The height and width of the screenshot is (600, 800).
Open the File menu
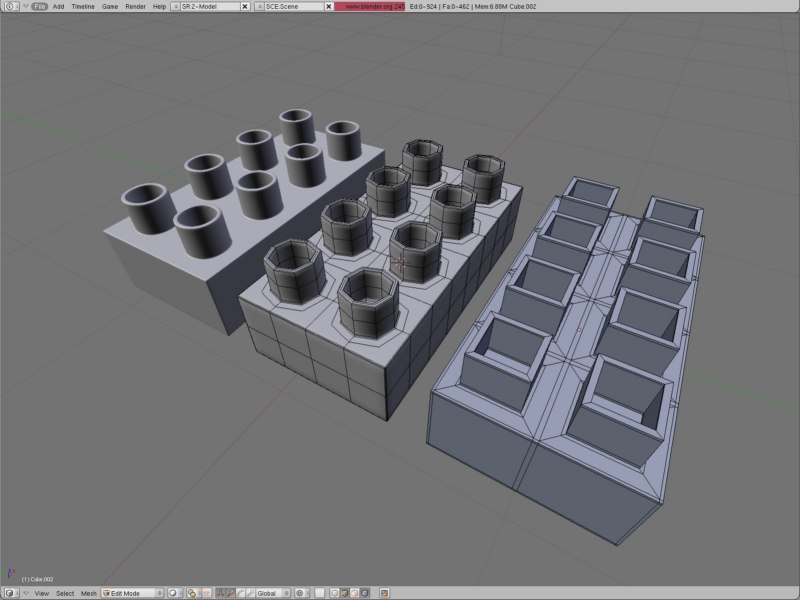point(39,6)
